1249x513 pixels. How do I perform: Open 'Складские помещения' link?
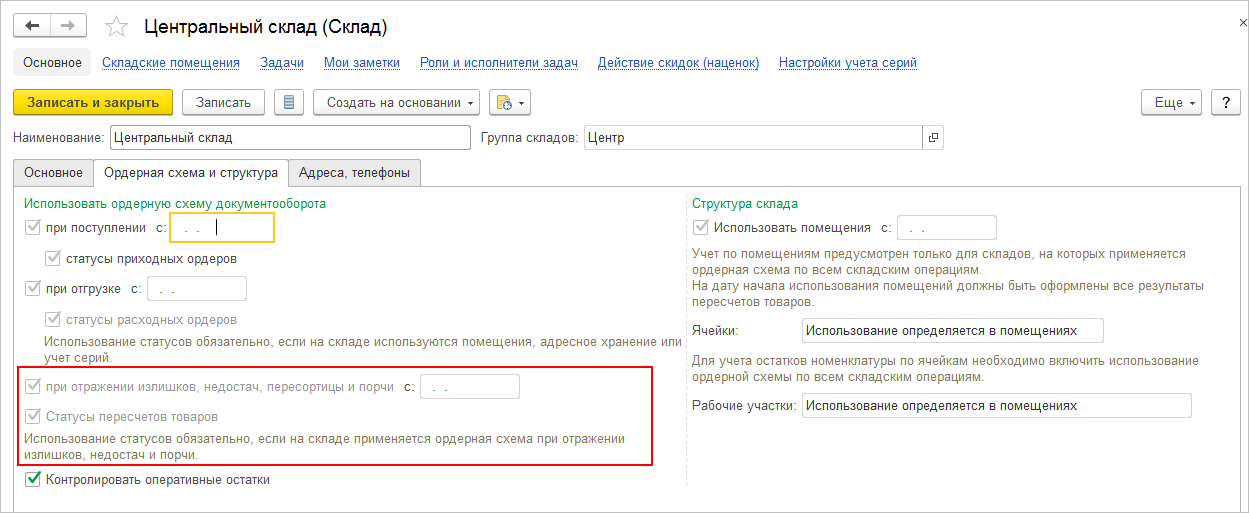tap(171, 62)
